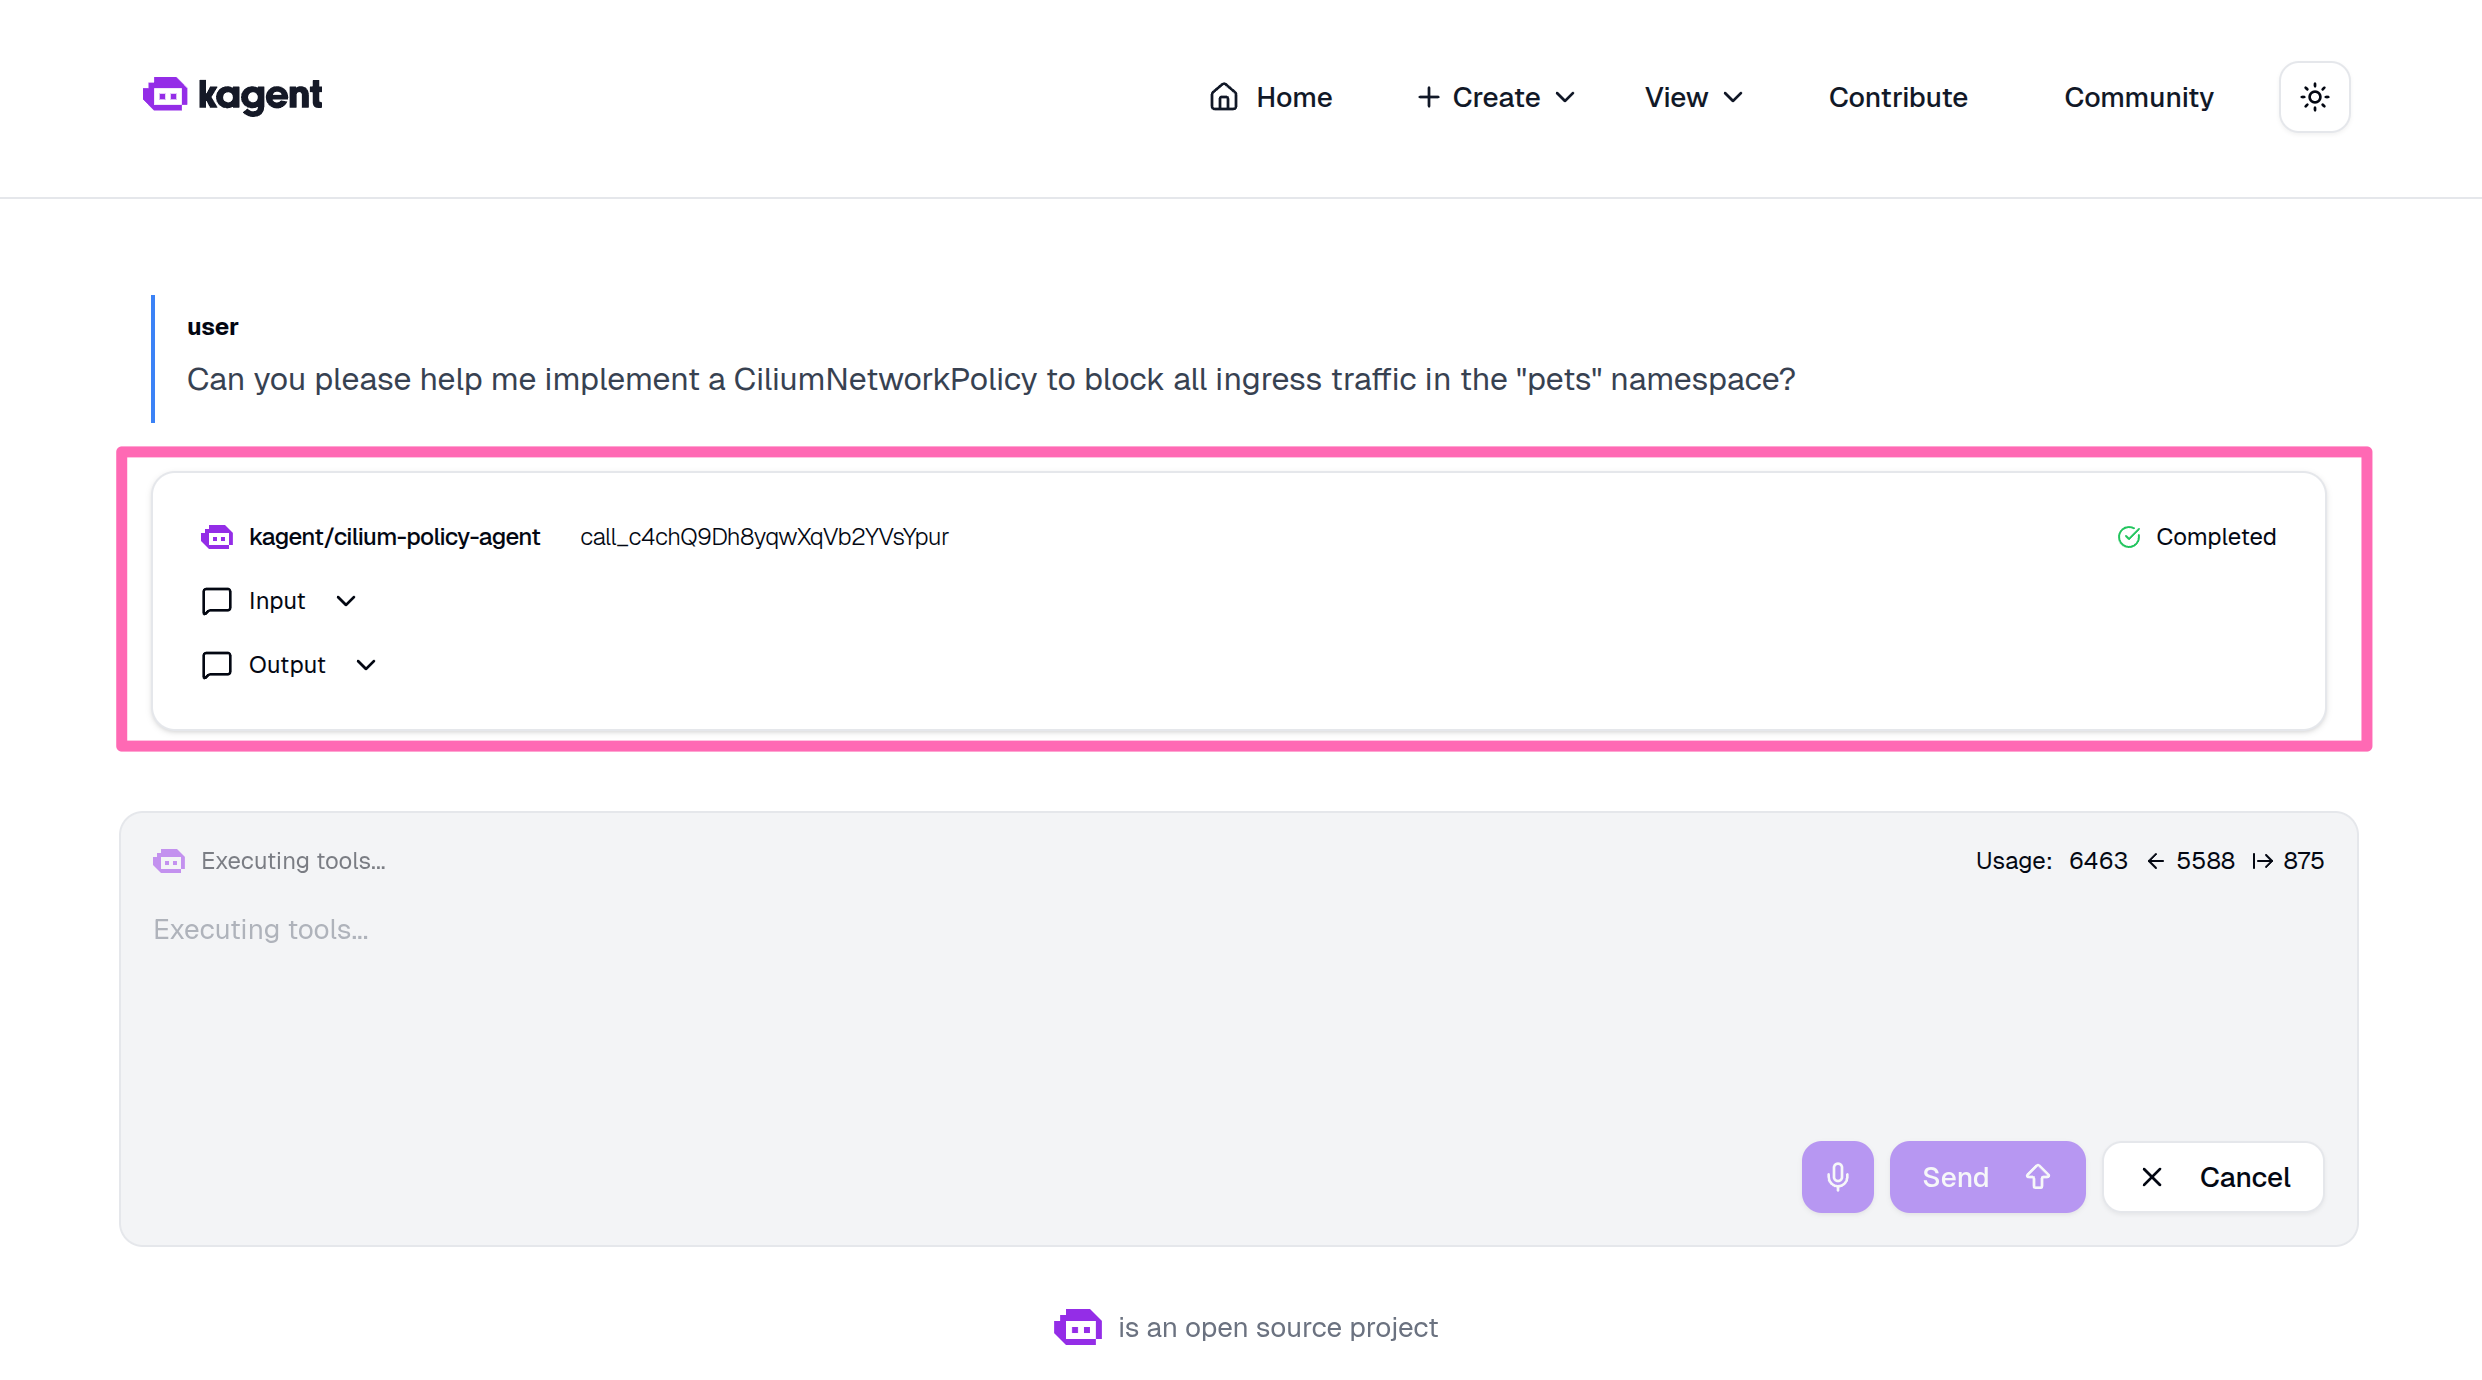2482x1380 pixels.
Task: Click the microphone icon near Send
Action: [x=1837, y=1176]
